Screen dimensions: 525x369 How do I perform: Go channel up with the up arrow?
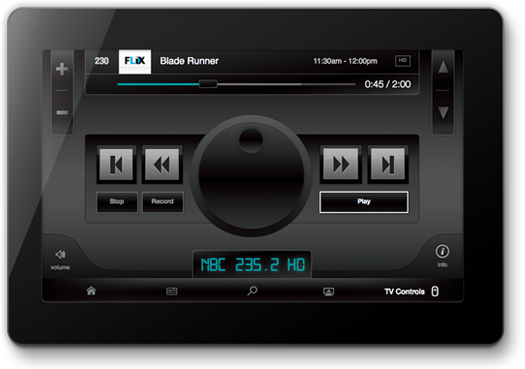(x=443, y=67)
